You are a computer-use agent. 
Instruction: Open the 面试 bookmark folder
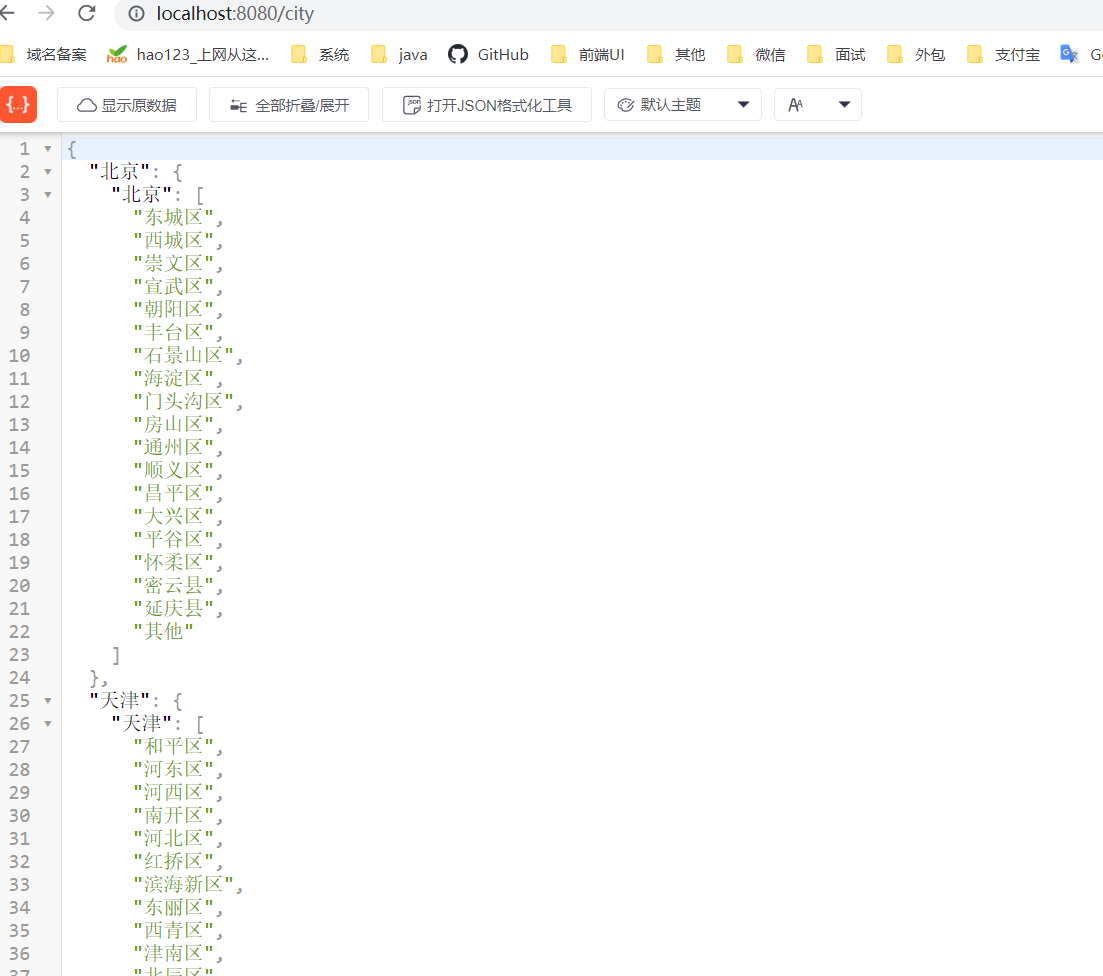836,54
